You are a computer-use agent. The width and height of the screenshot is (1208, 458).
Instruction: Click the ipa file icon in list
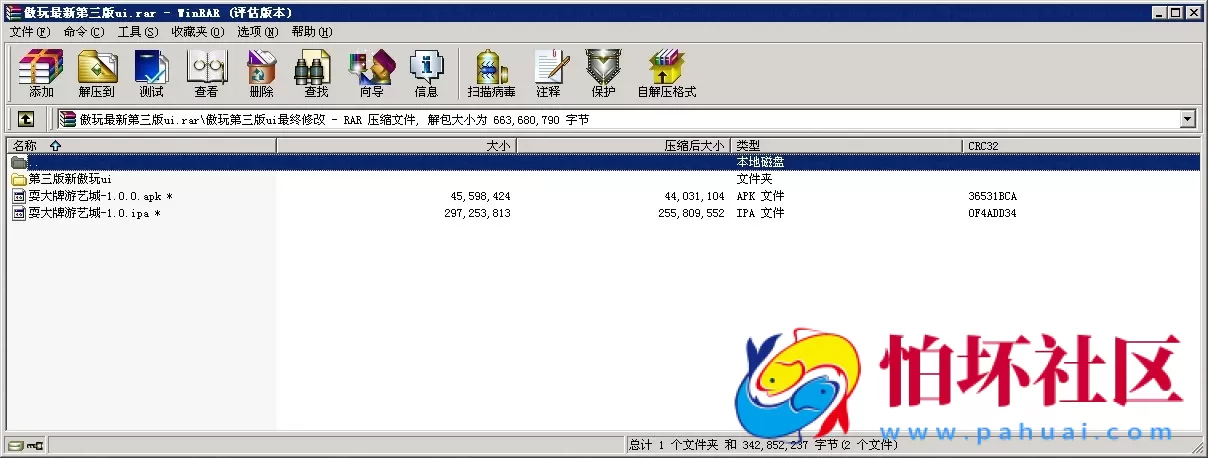click(x=19, y=213)
